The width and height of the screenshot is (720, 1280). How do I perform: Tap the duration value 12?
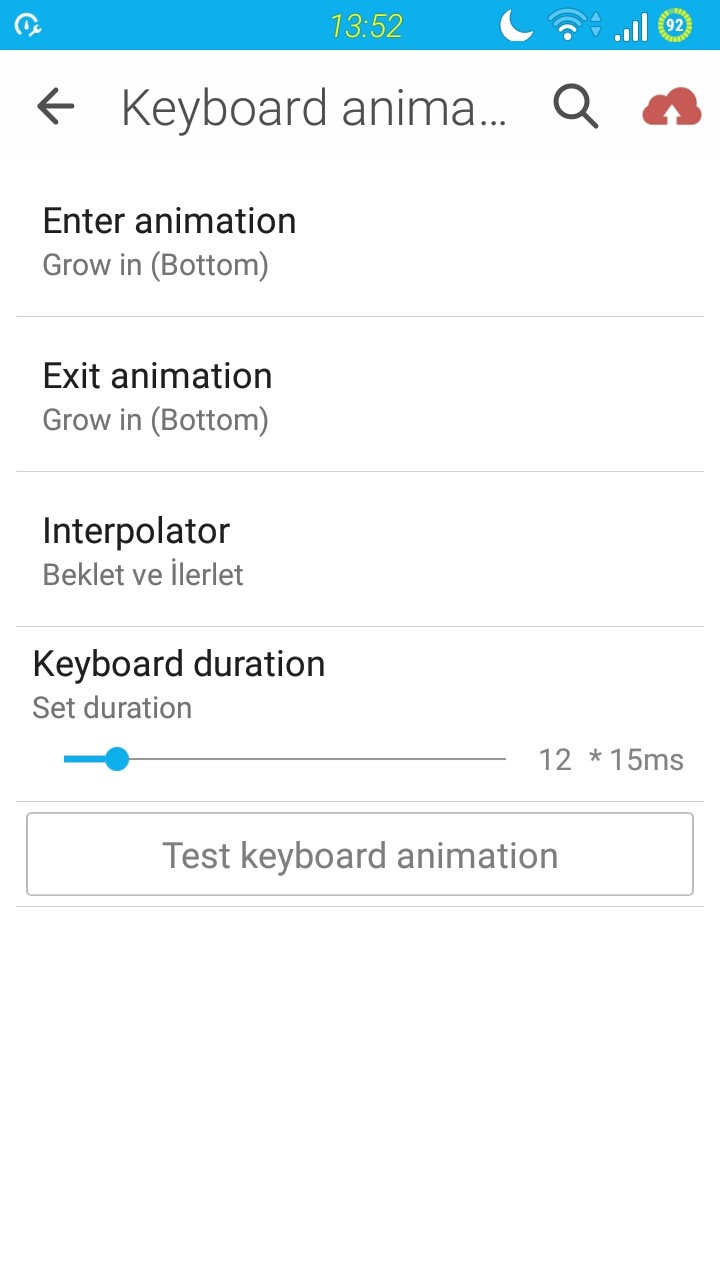pyautogui.click(x=555, y=760)
